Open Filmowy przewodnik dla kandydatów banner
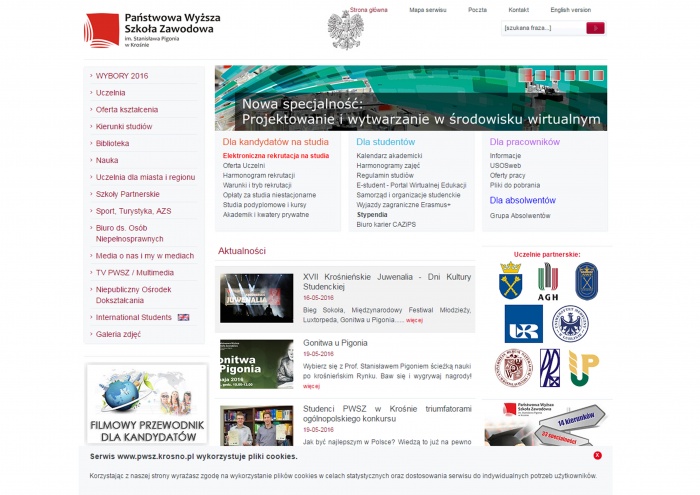 [147, 404]
